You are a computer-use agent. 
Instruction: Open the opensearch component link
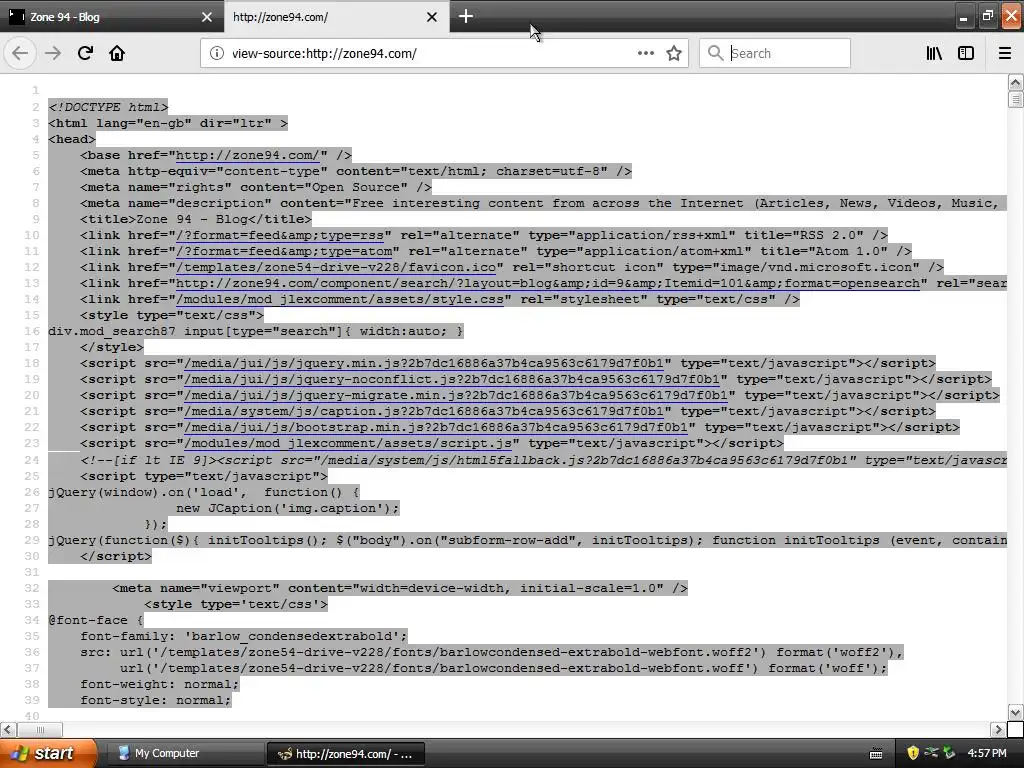547,283
